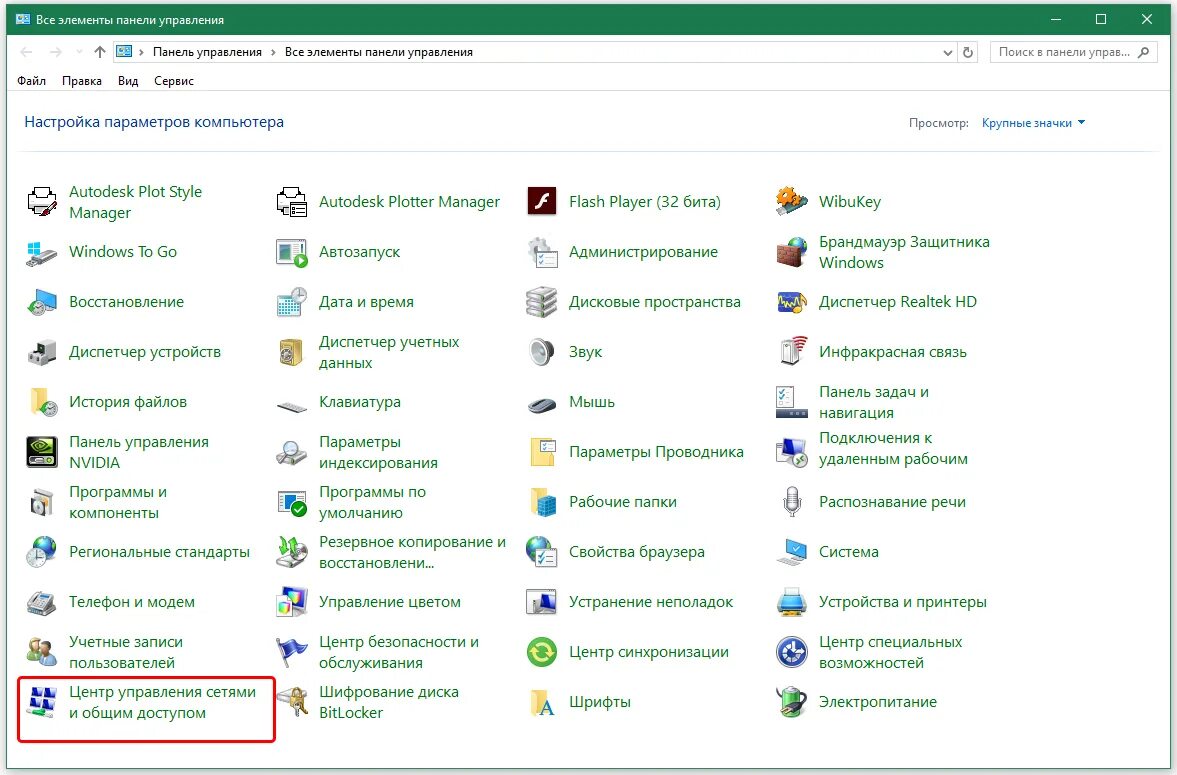Click the Резервное копирование и восстановление link
Screen dimensions: 1177x775
click(x=412, y=552)
